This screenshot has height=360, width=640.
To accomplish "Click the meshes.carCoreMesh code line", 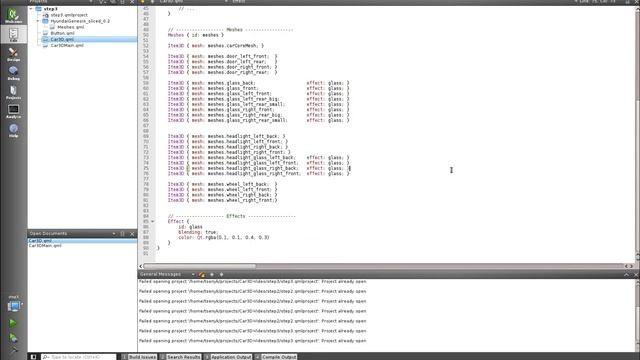I will [x=216, y=46].
